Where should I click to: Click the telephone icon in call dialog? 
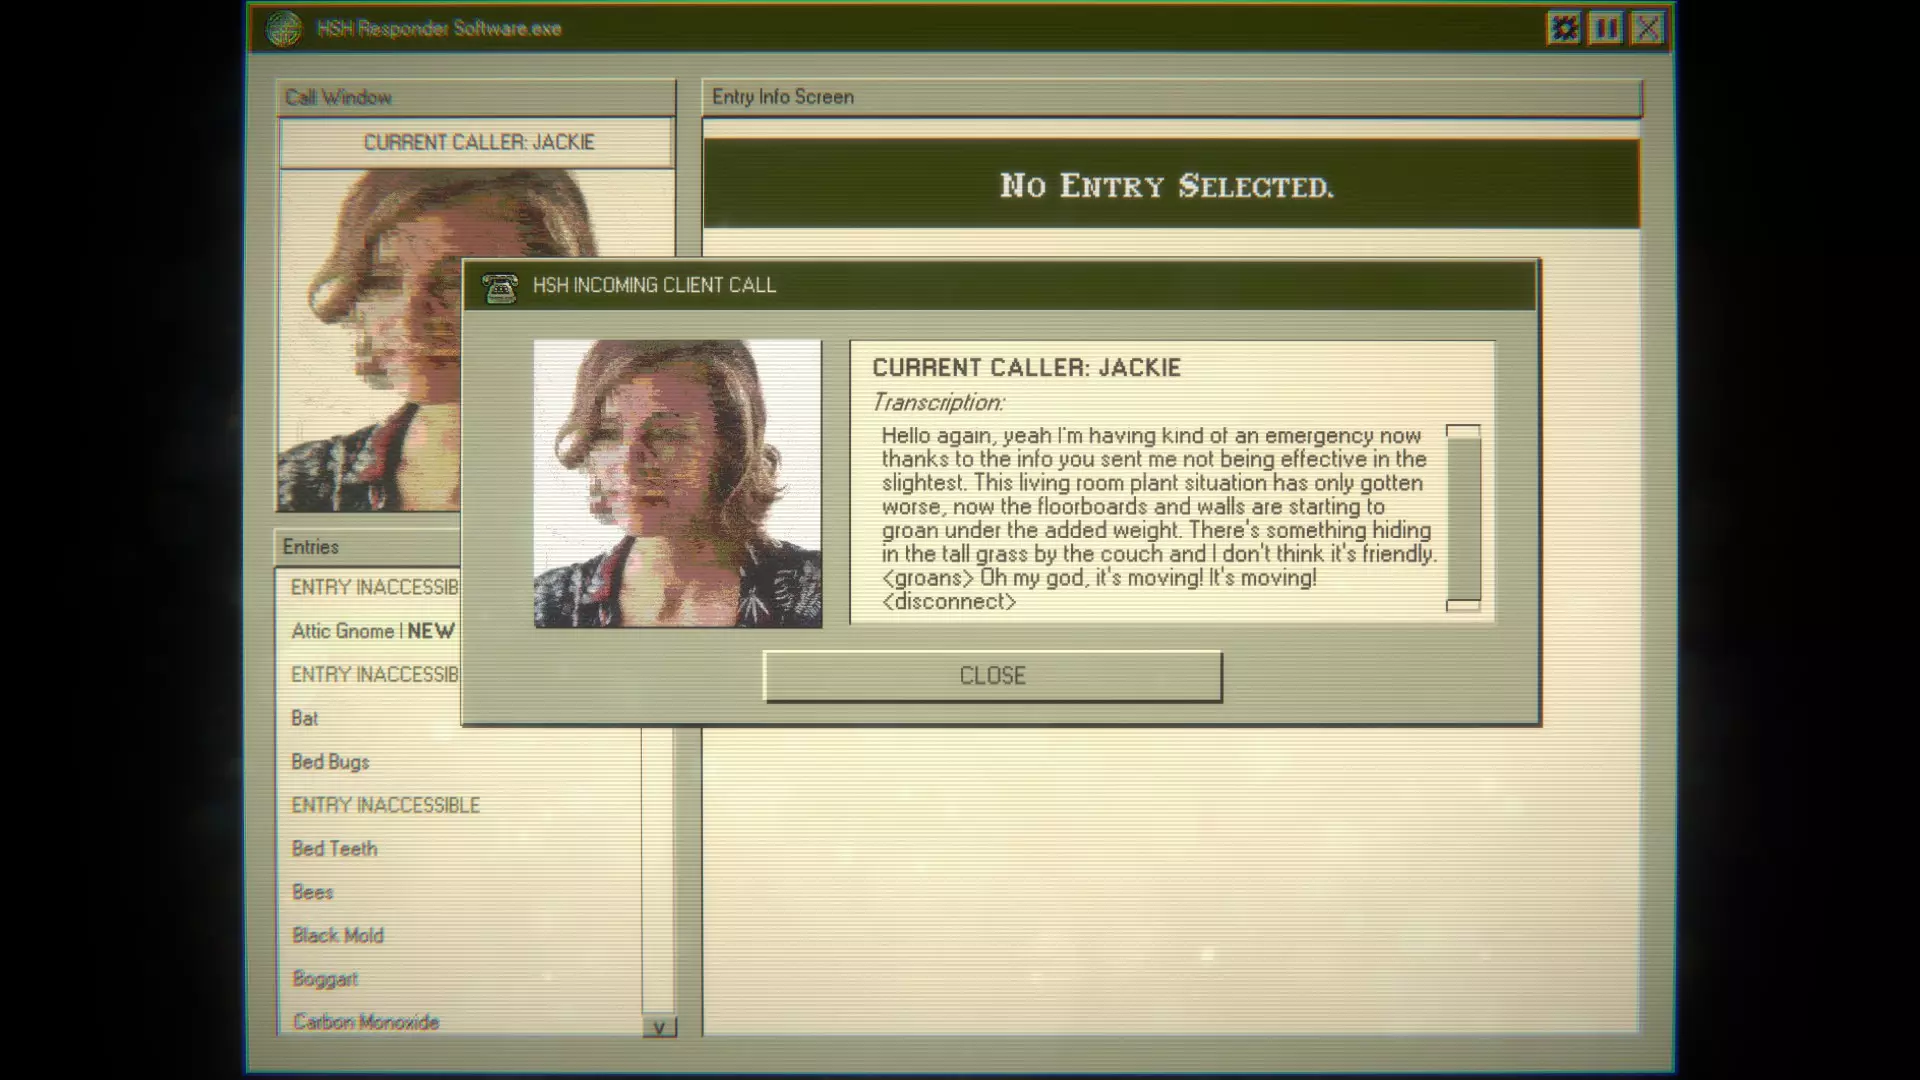pos(500,288)
